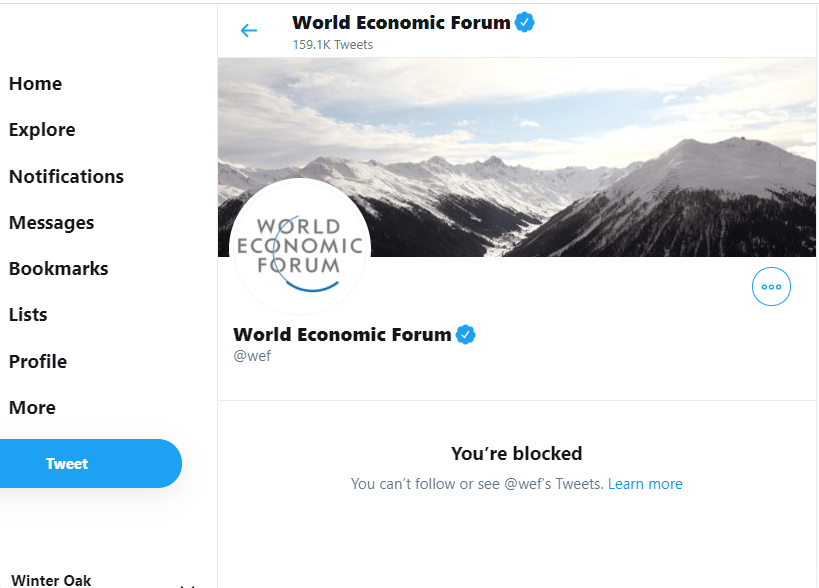Click the back arrow icon
This screenshot has width=819, height=588.
pyautogui.click(x=249, y=31)
